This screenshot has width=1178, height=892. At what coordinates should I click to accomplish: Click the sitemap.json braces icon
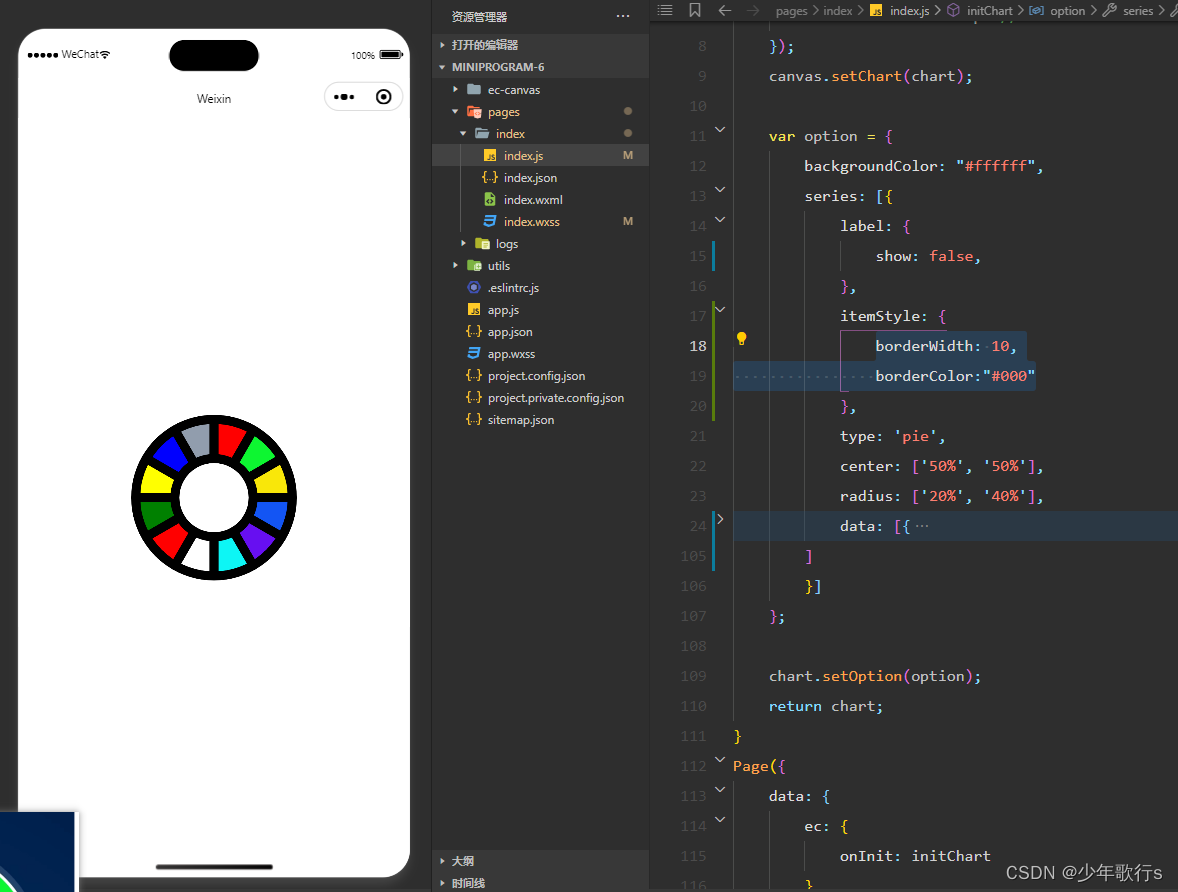click(x=474, y=419)
